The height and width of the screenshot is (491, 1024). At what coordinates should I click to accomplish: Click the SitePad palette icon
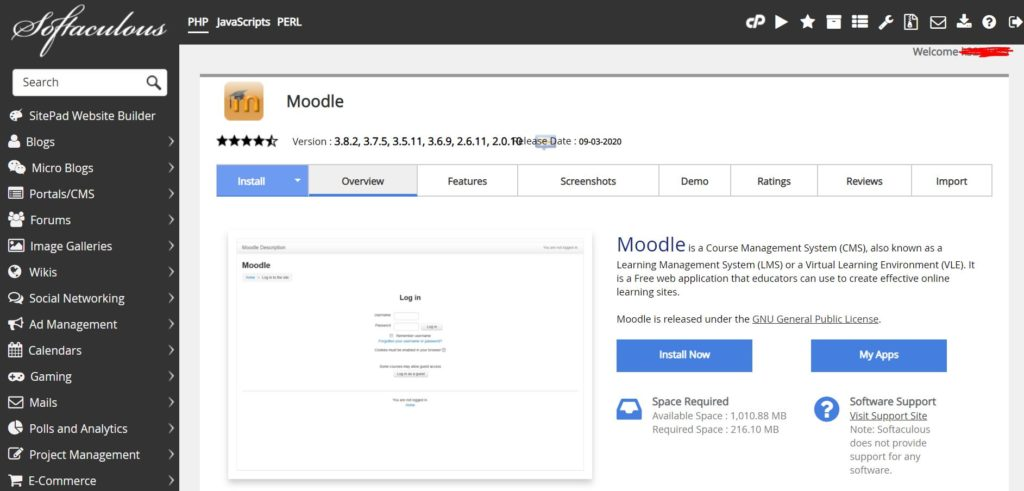(x=16, y=116)
